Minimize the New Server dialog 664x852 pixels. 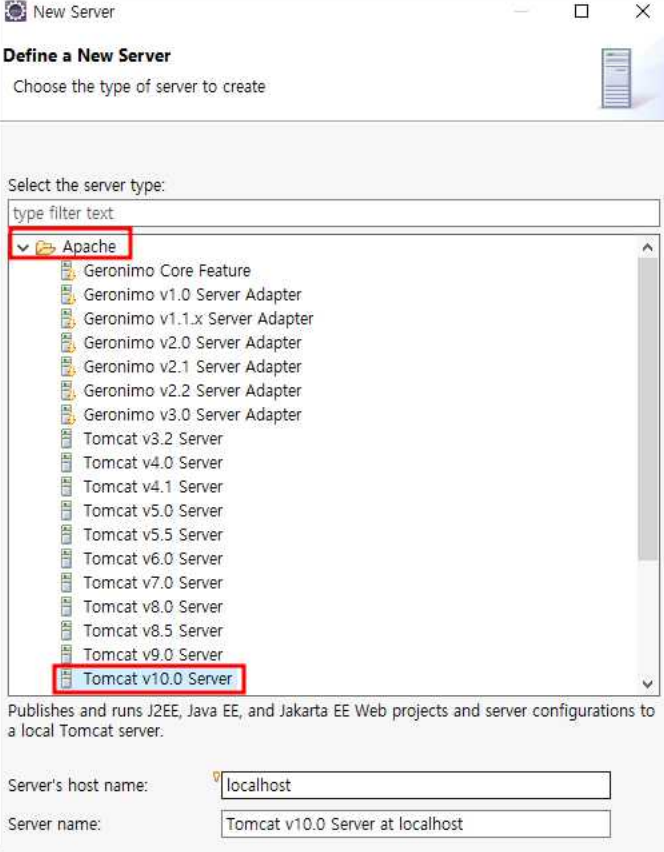(x=521, y=11)
